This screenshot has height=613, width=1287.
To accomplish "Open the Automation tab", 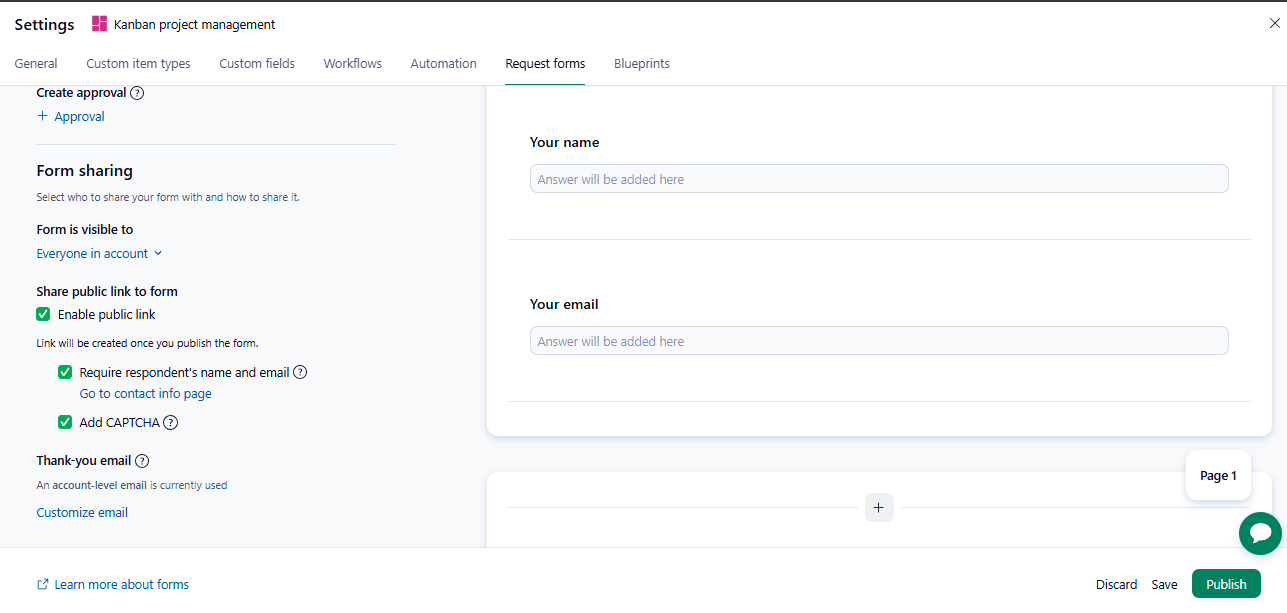I will (x=443, y=63).
